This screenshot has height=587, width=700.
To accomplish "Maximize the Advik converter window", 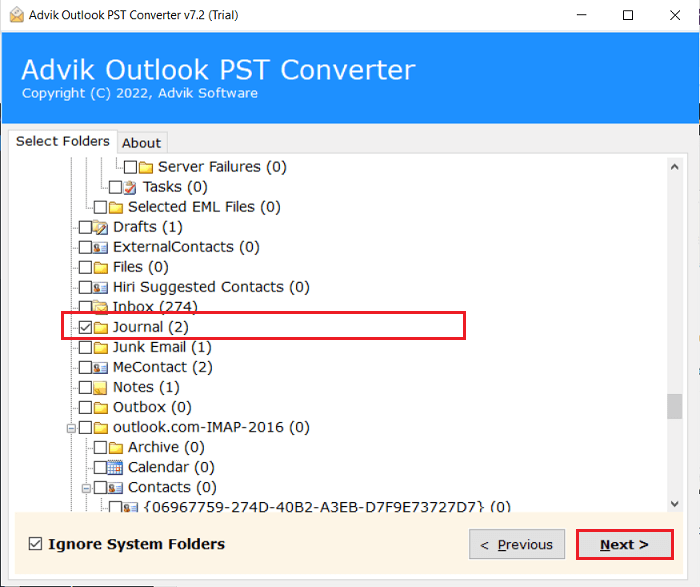I will [628, 15].
